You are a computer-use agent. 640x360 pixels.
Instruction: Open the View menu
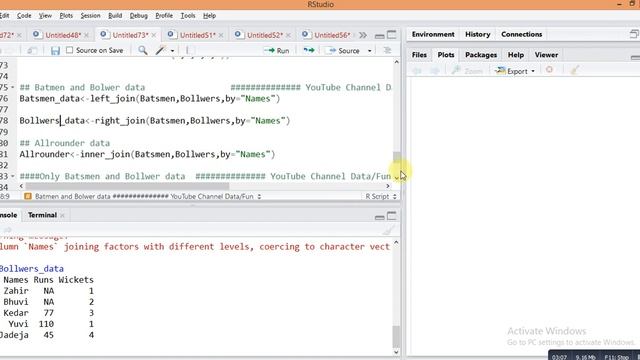(45, 16)
